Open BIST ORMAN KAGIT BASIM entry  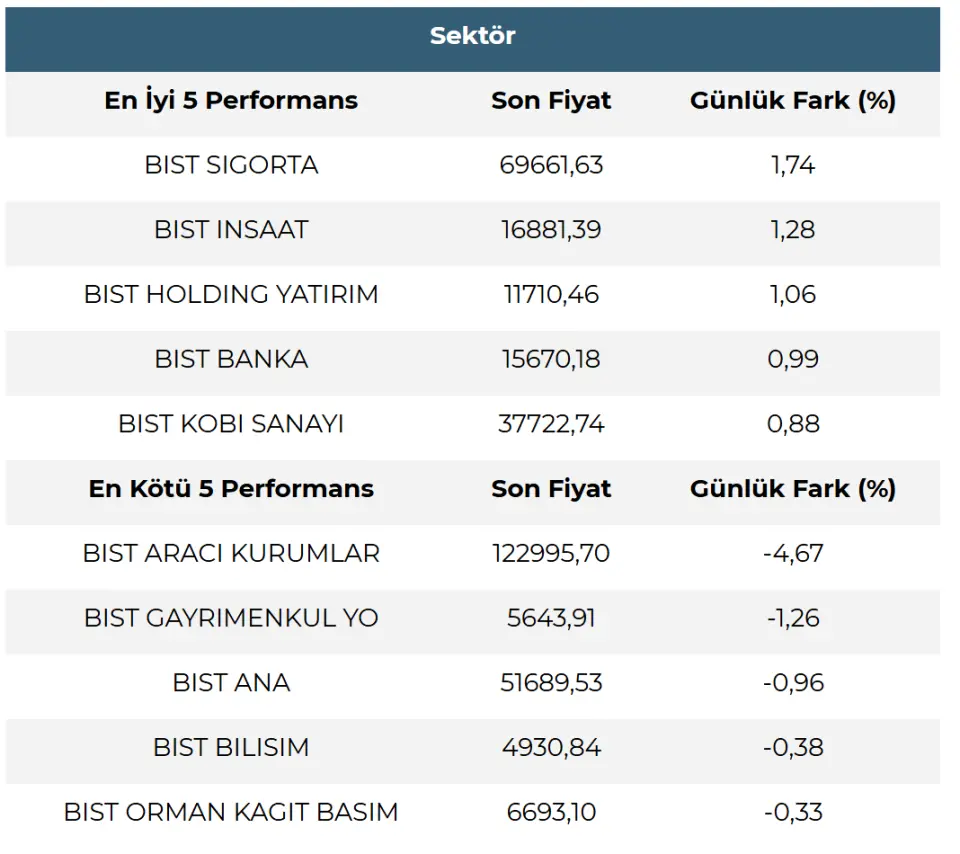coord(231,812)
